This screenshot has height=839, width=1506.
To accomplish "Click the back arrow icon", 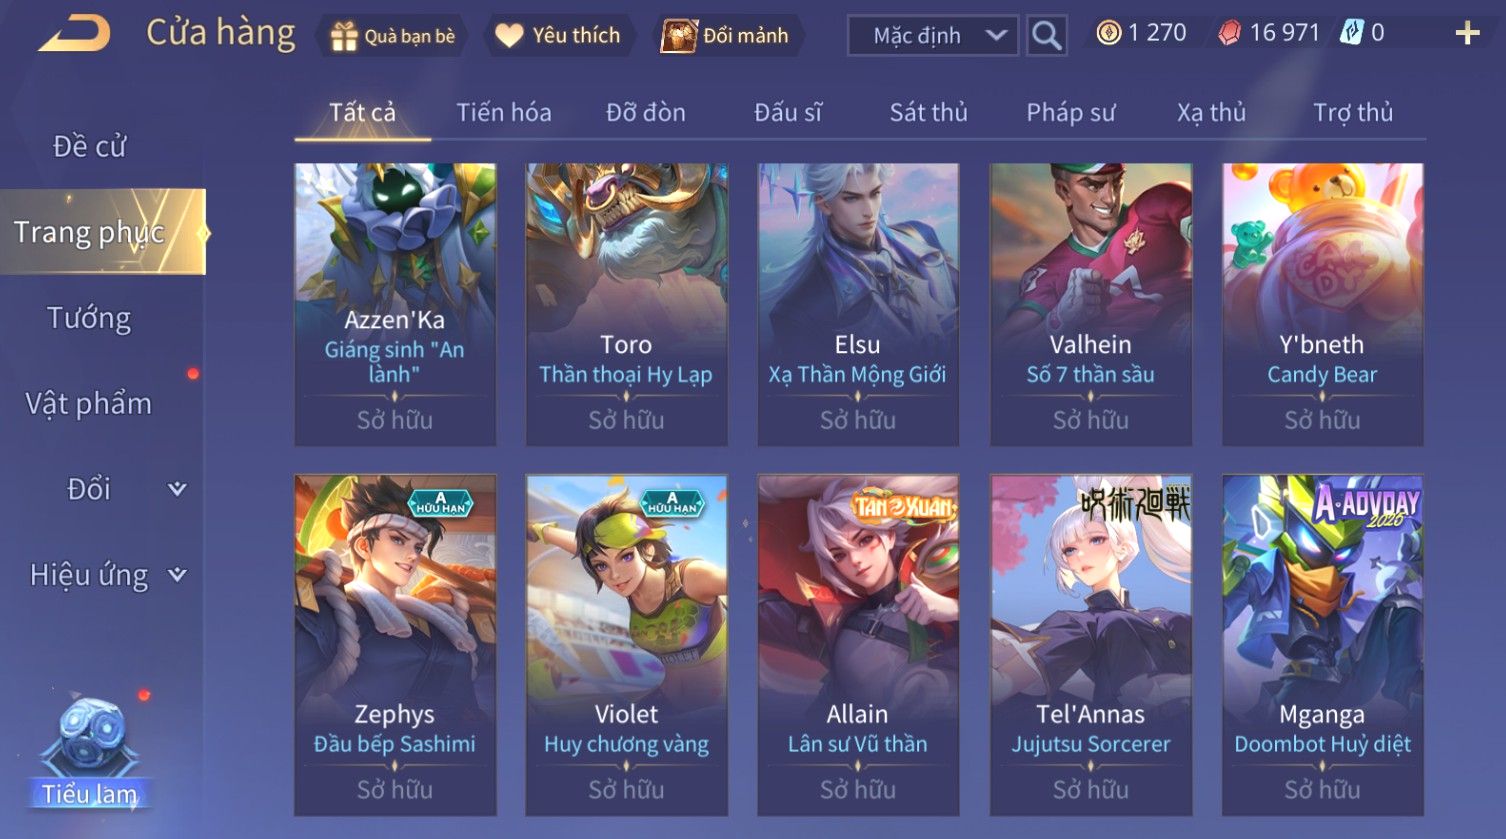I will coord(75,35).
